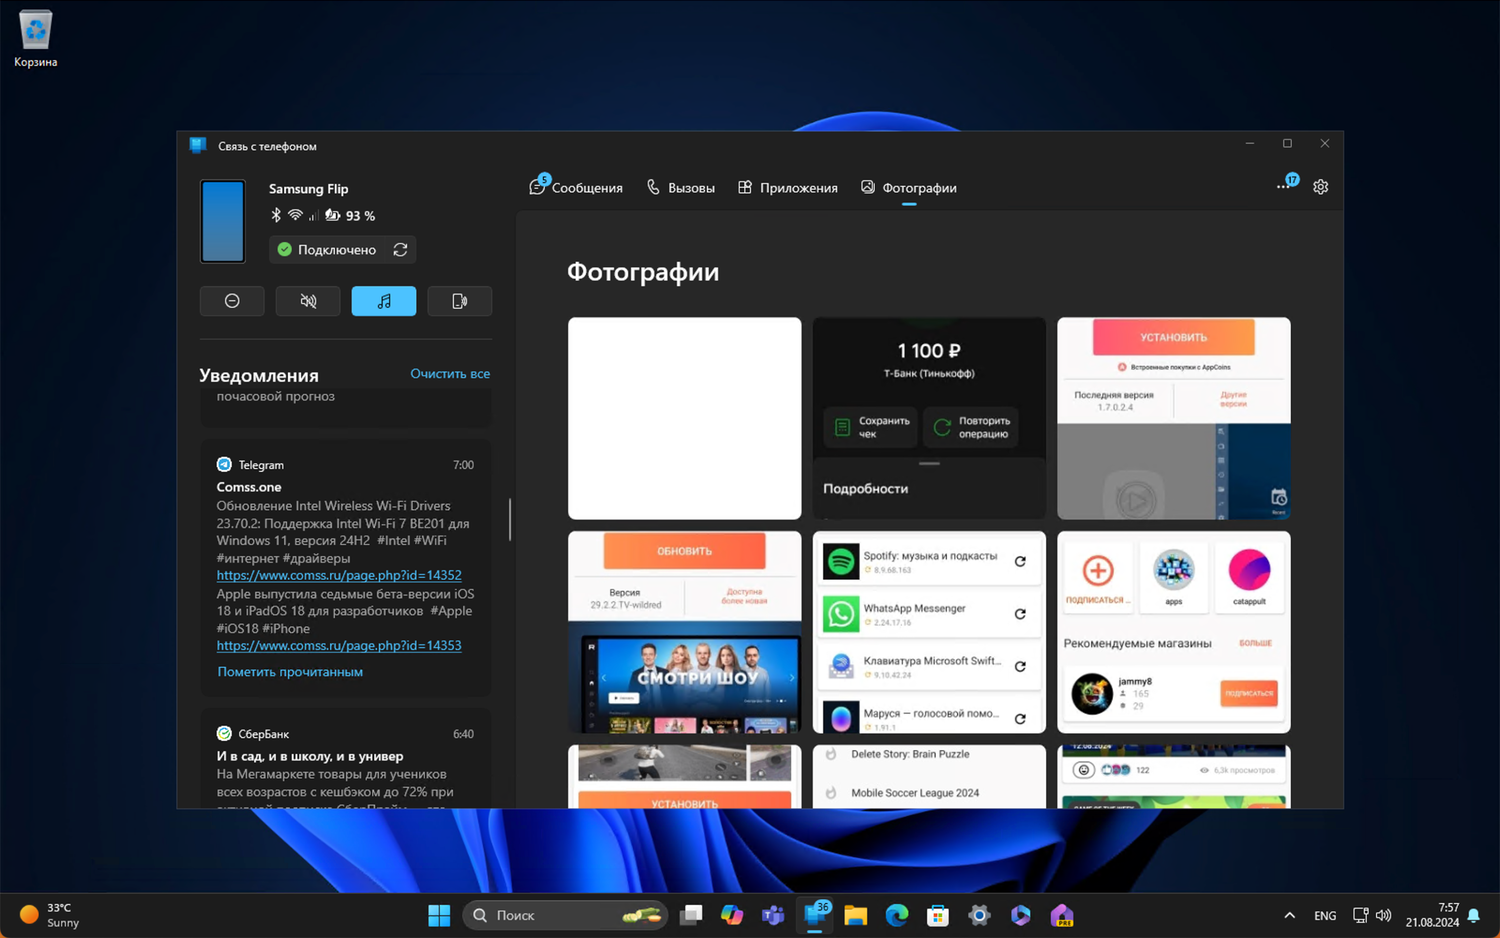
Task: Open the taskbar clock showing 7:57
Action: point(1432,915)
